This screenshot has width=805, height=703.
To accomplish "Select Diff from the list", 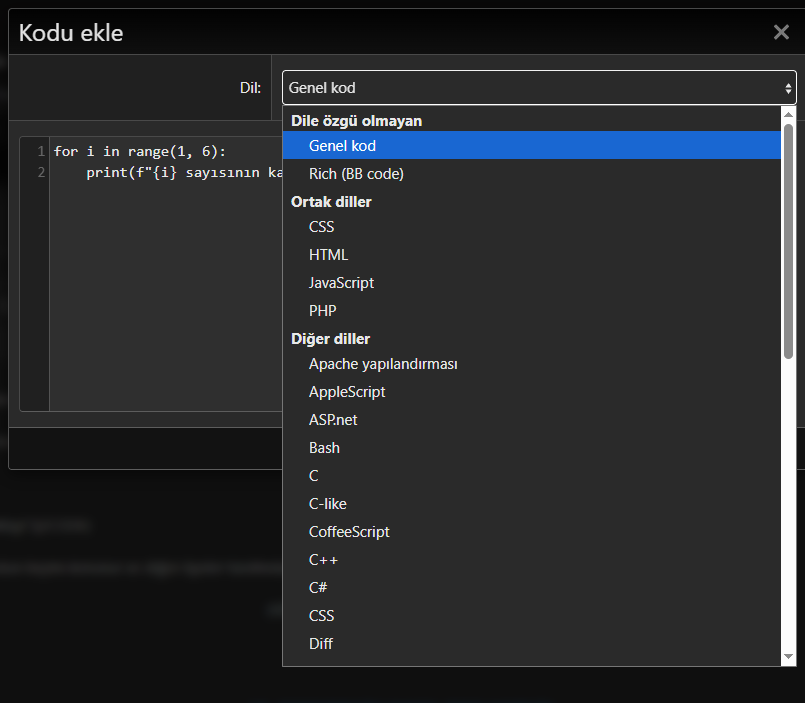I will [x=531, y=643].
